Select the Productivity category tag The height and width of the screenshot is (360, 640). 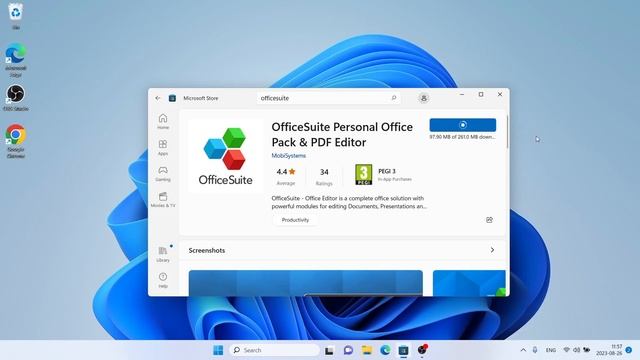(295, 220)
